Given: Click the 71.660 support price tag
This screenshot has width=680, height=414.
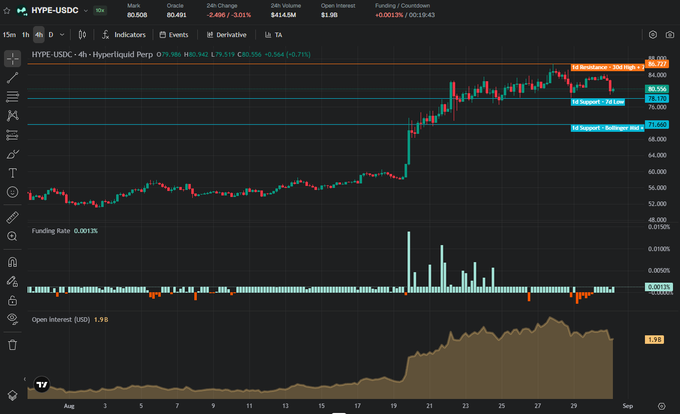Looking at the screenshot, I should tap(657, 125).
